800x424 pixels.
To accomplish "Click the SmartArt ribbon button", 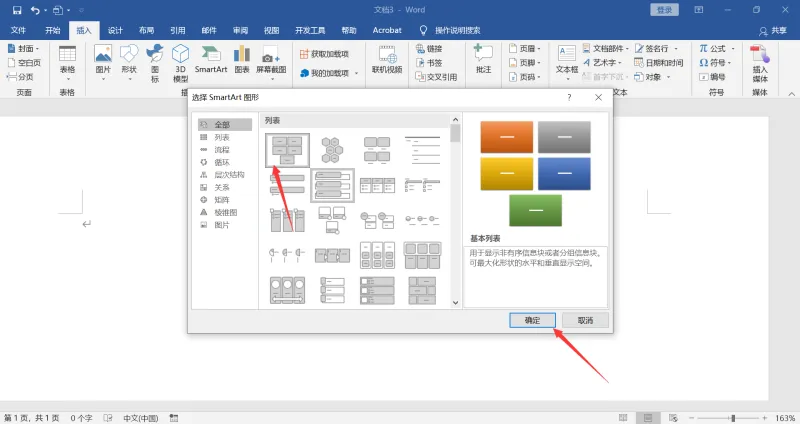I will click(211, 59).
